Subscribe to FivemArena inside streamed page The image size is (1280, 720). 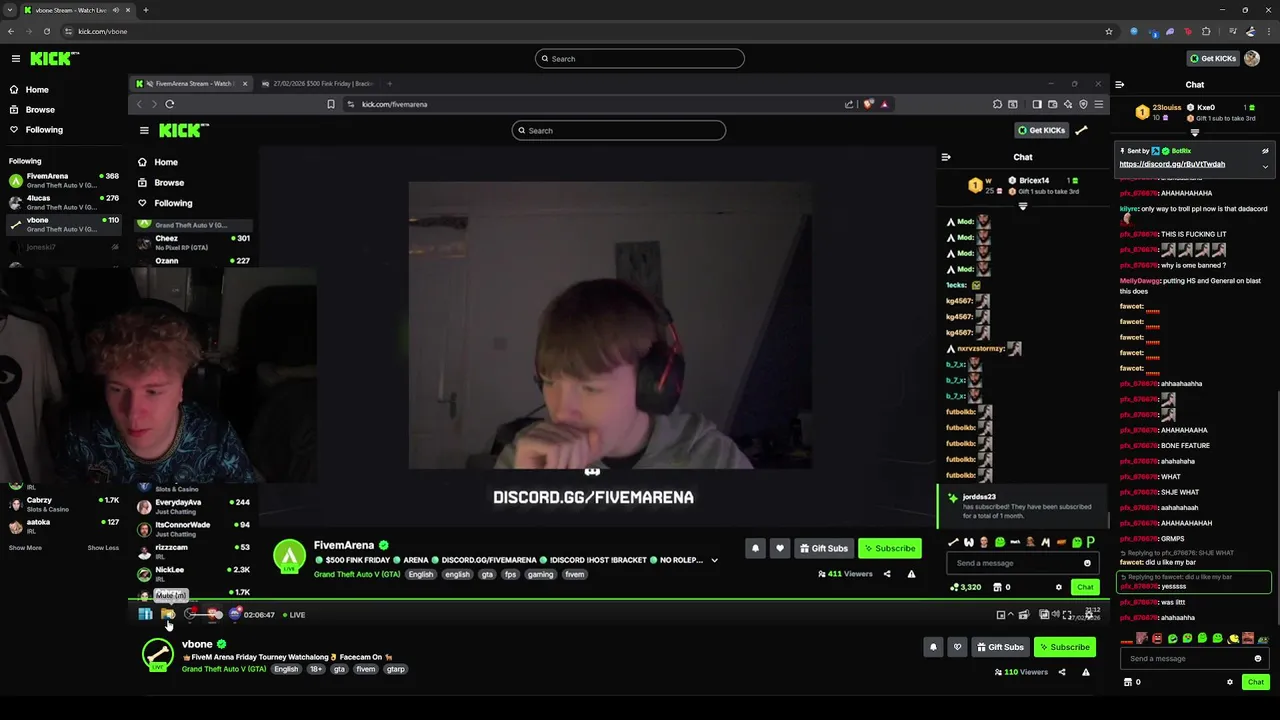(x=889, y=548)
